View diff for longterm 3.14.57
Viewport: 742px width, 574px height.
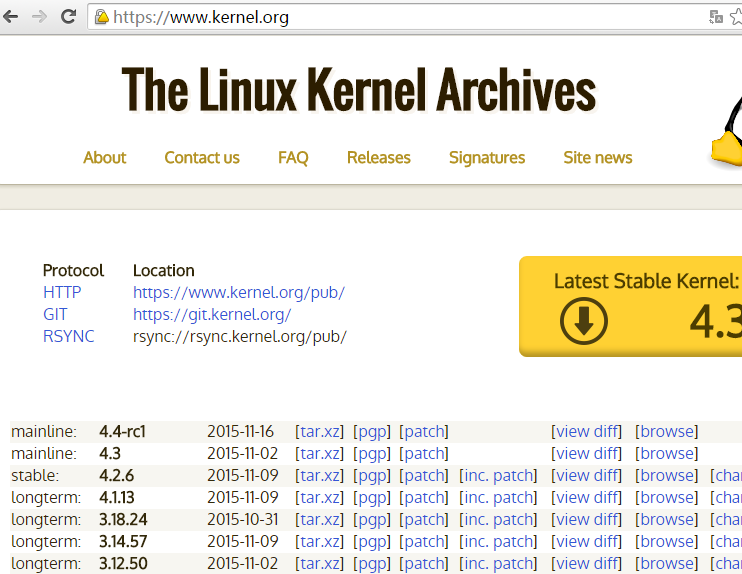coord(586,541)
